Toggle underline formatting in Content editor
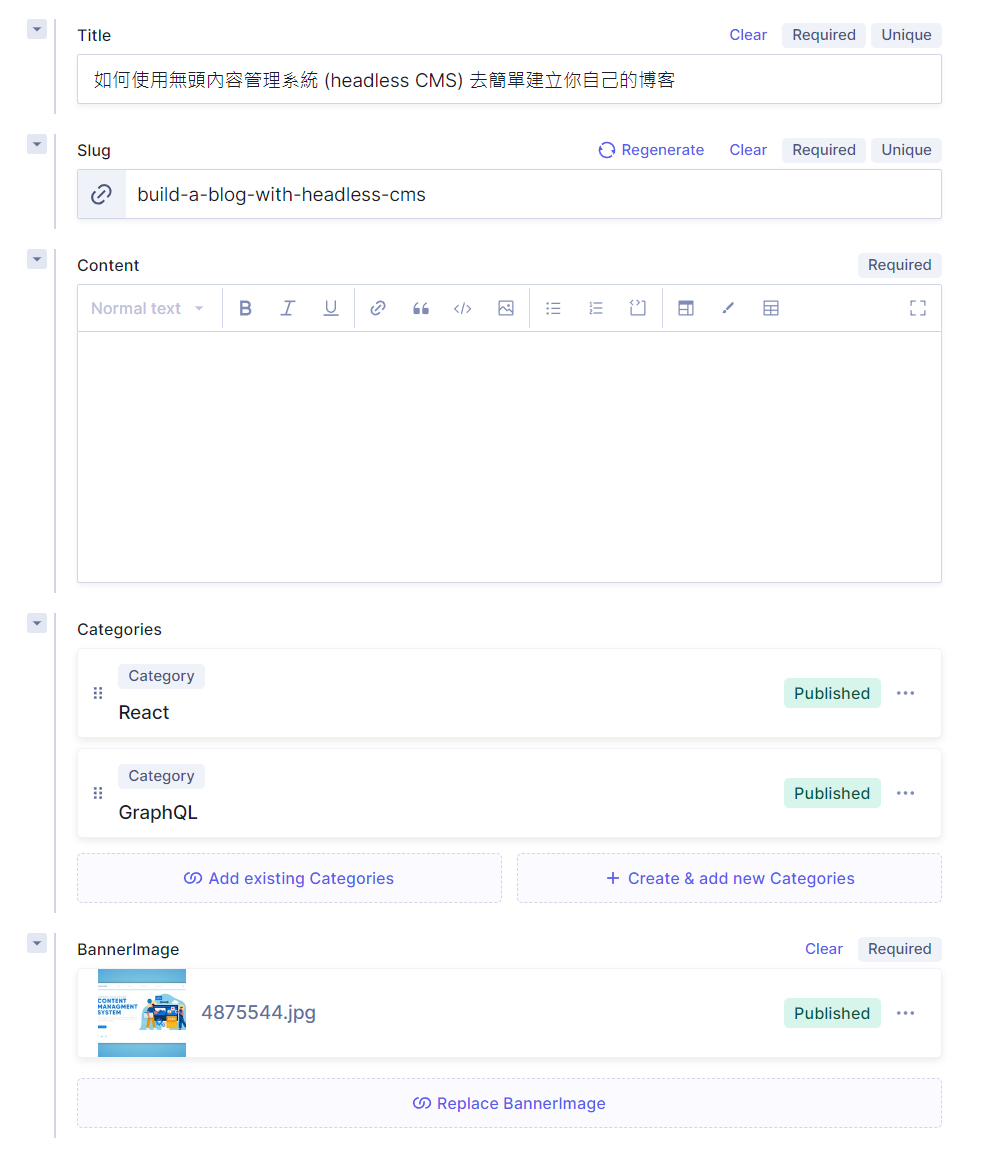Screen dimensions: 985x1152 (331, 309)
